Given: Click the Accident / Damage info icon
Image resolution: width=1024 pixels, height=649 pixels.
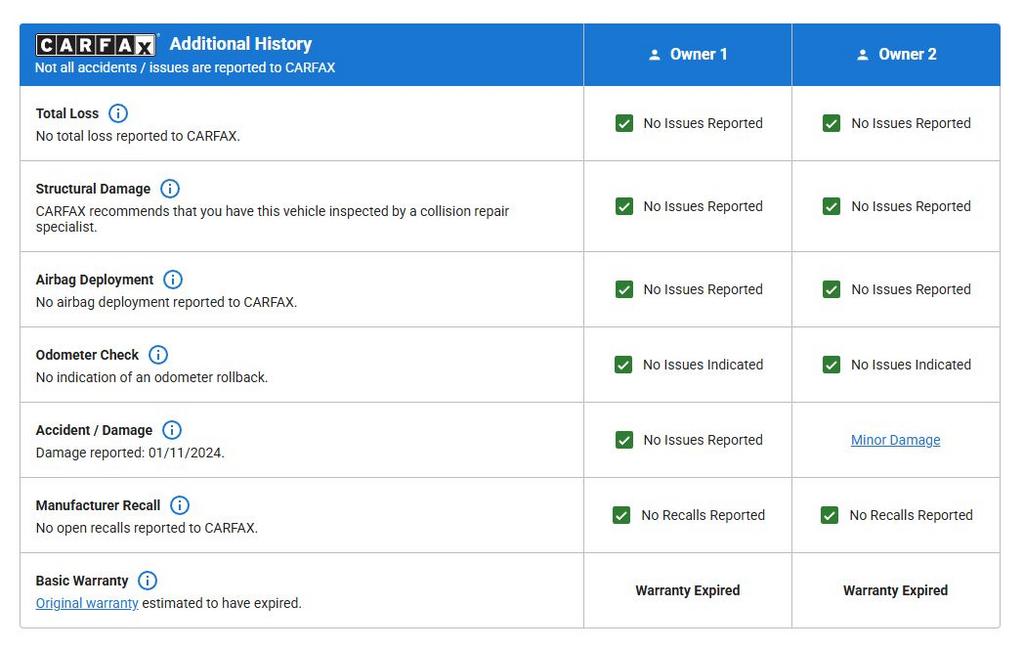Looking at the screenshot, I should click(x=172, y=430).
